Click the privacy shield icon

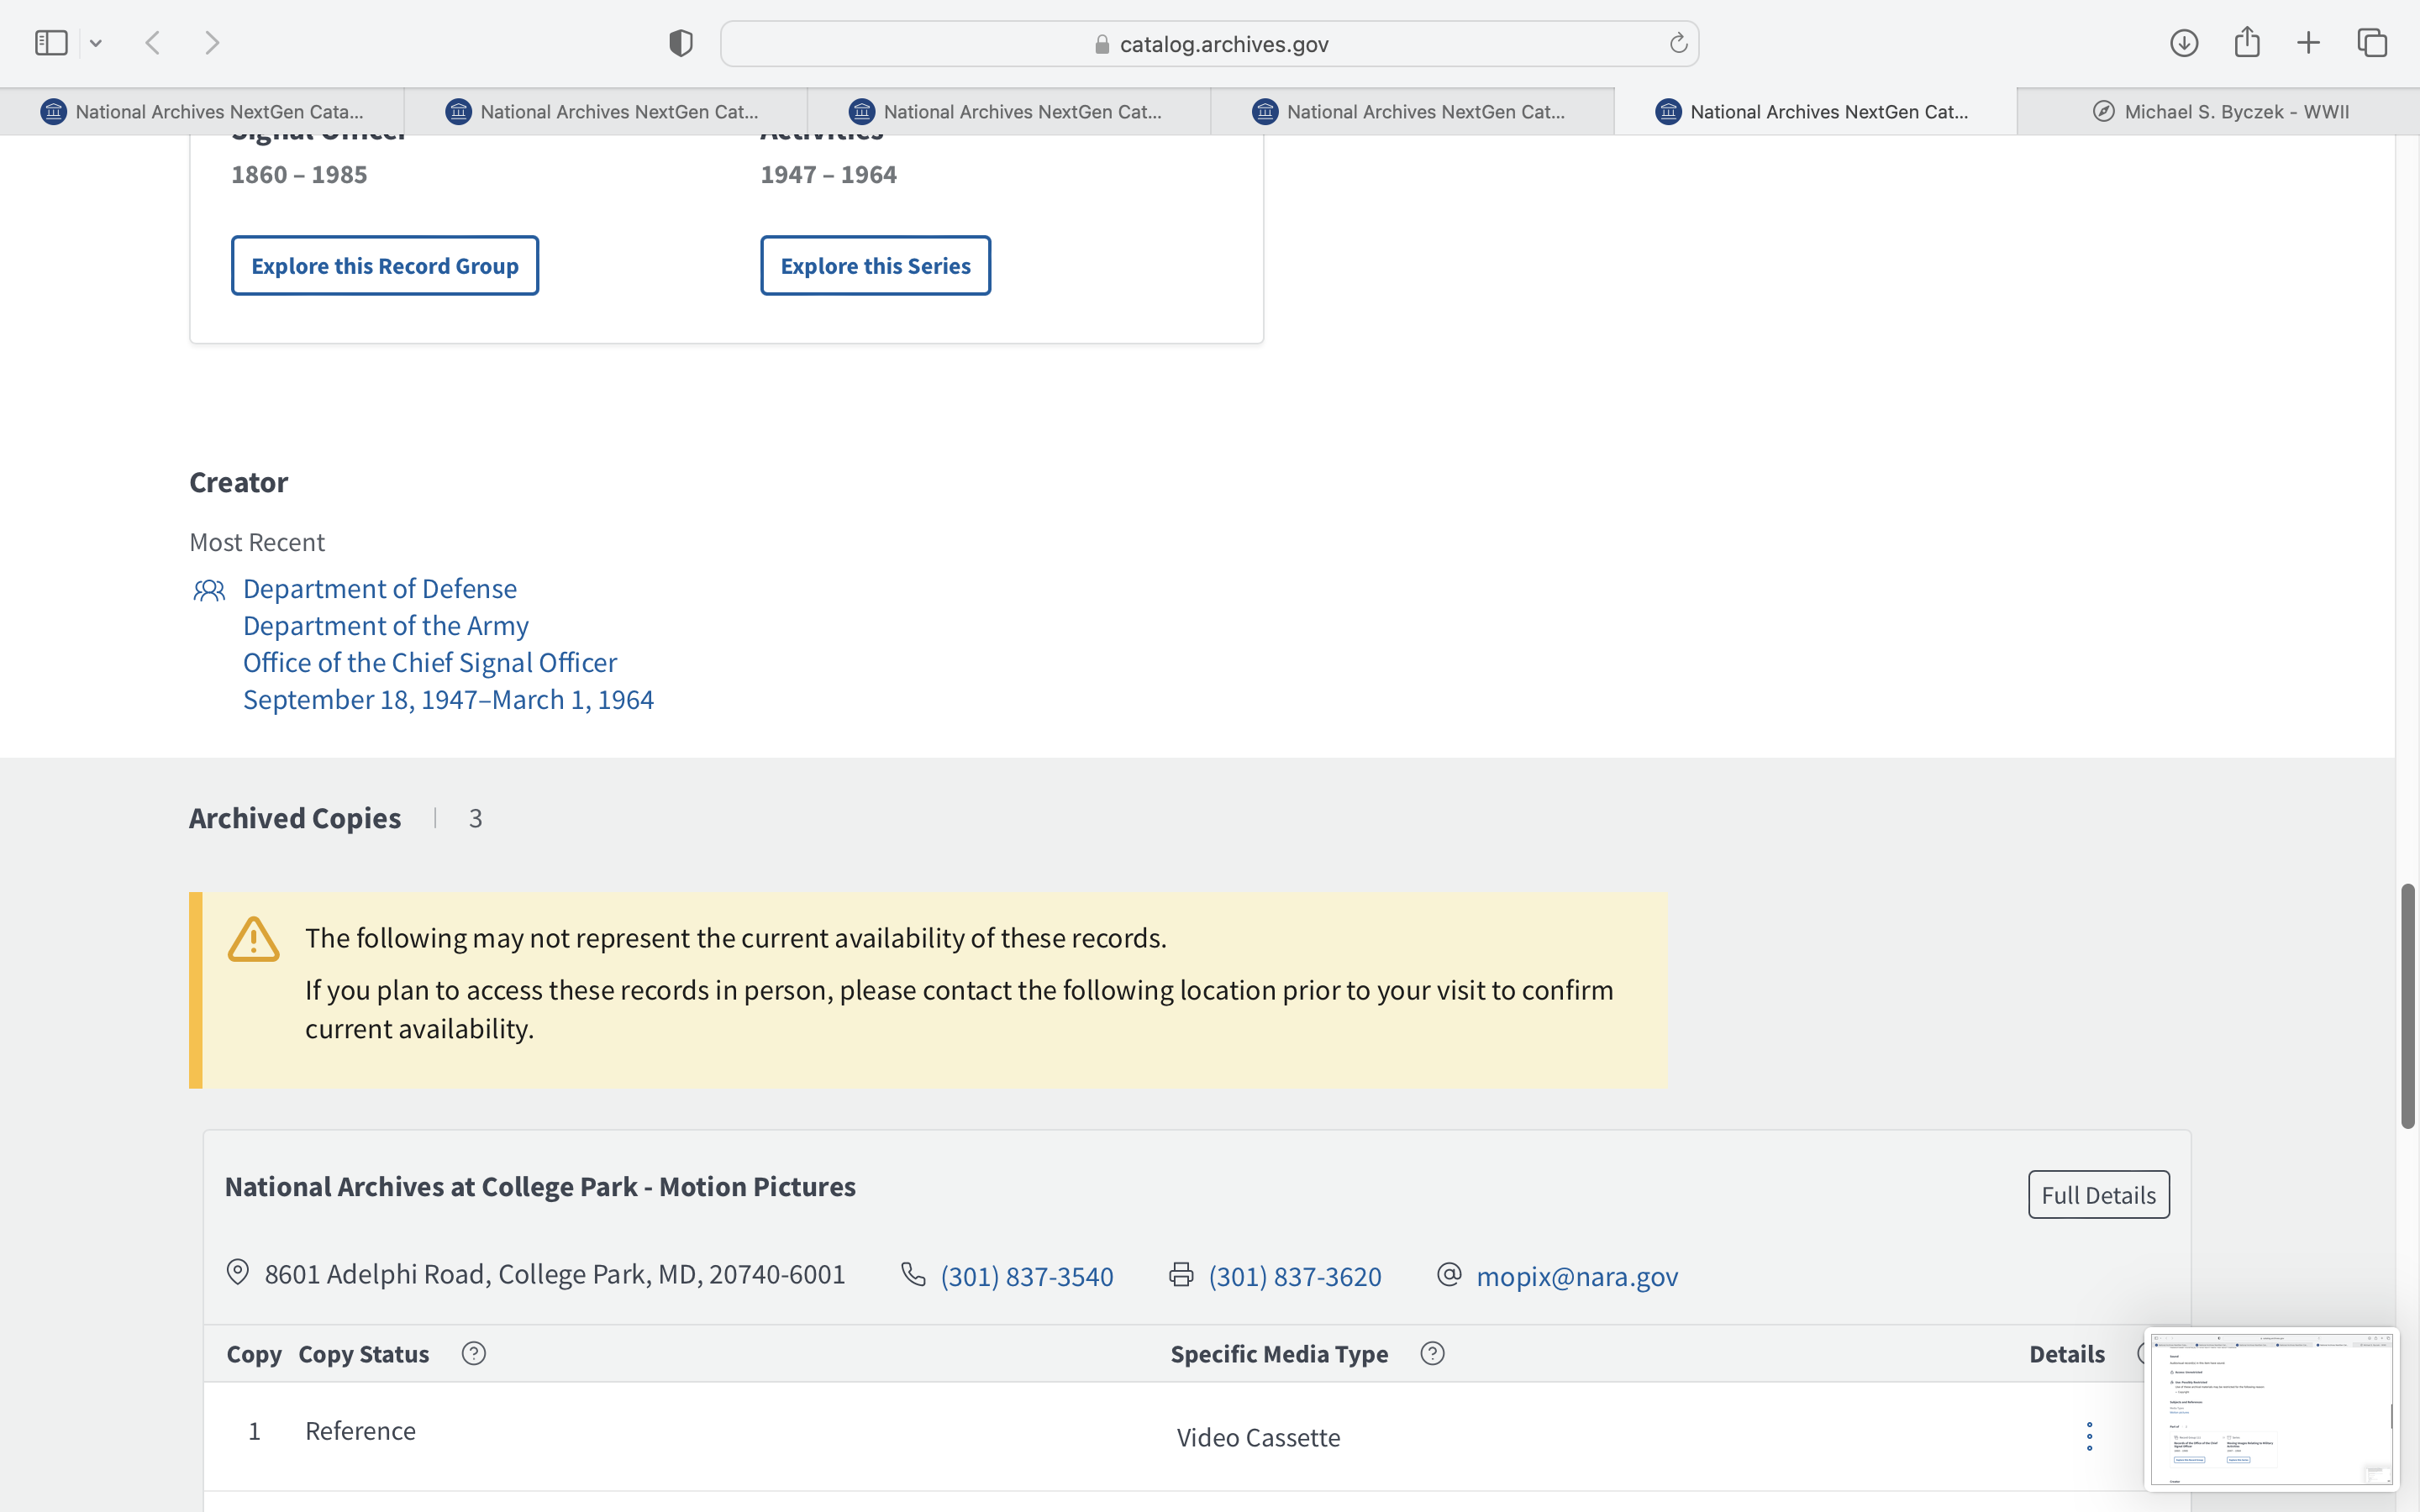click(681, 43)
